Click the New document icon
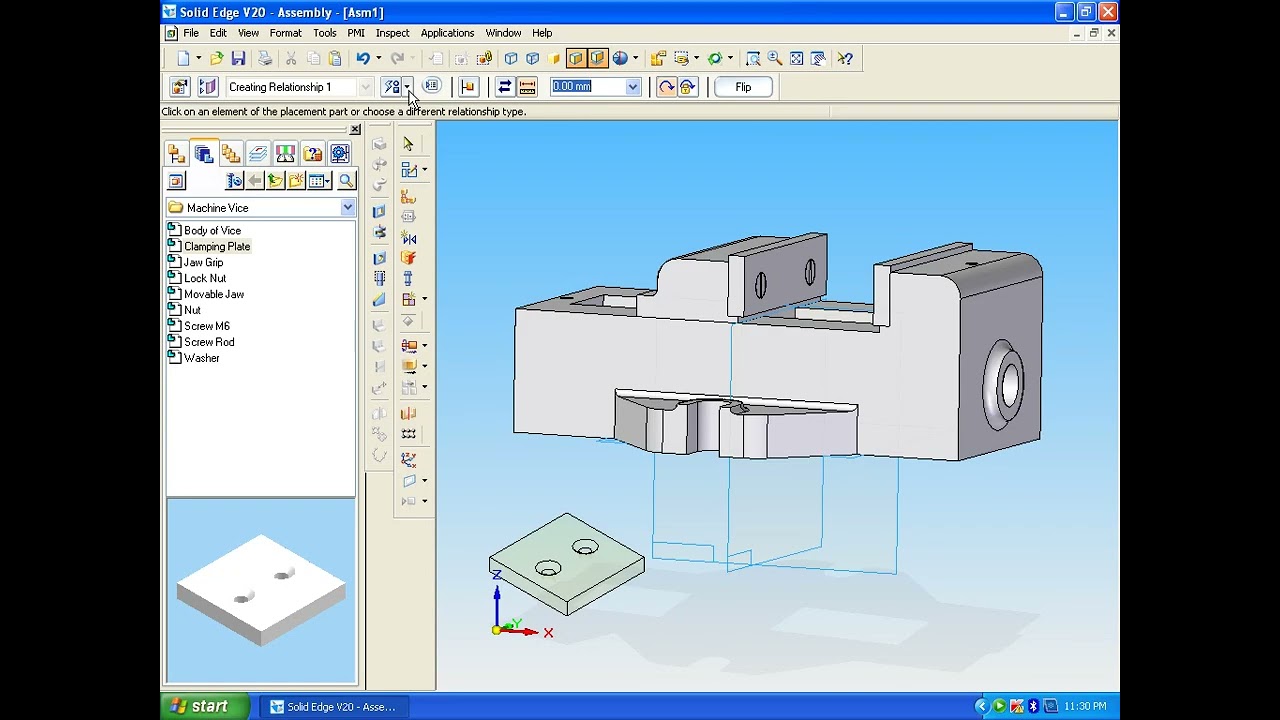 183,59
